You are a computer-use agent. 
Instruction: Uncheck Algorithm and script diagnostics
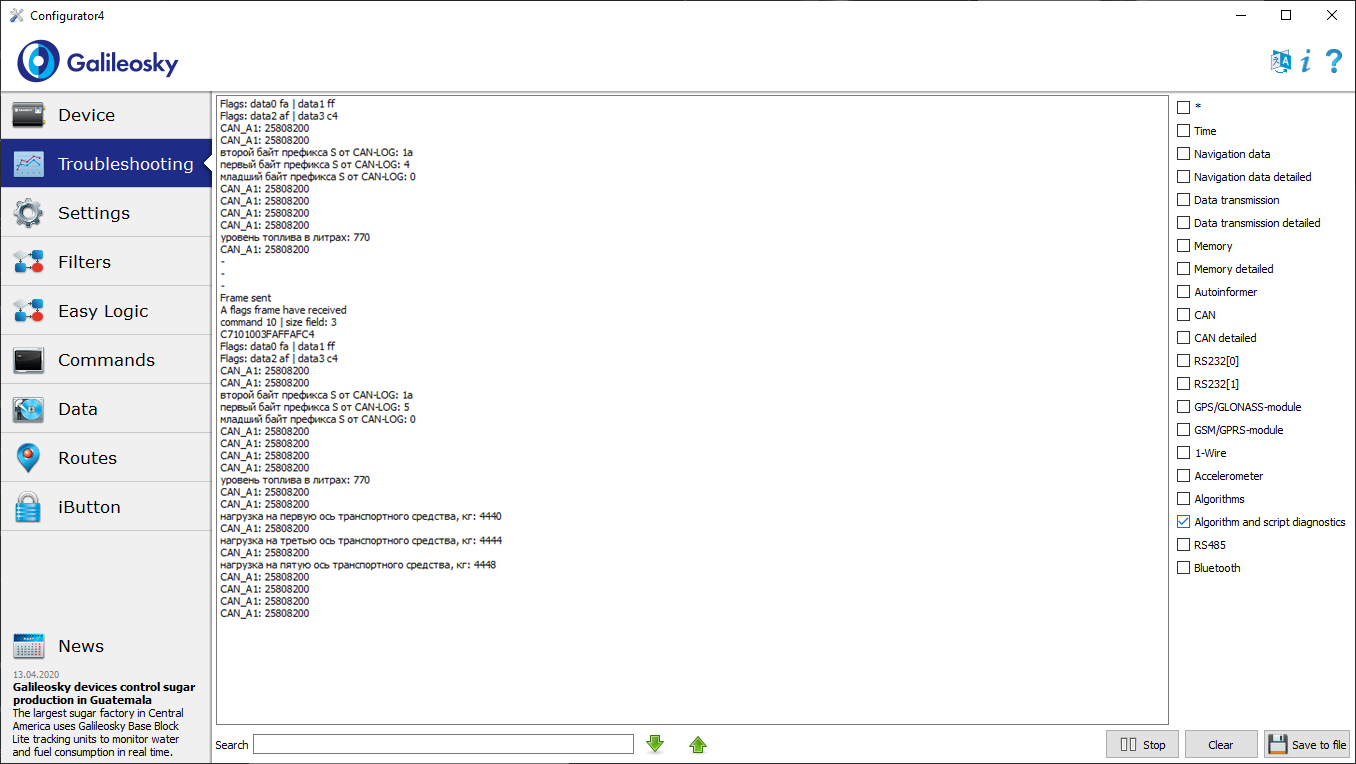(1184, 522)
